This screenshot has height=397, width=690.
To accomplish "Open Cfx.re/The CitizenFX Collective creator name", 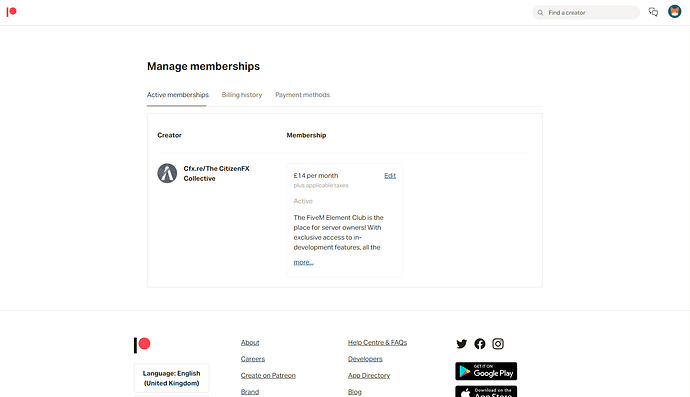I will pos(217,173).
